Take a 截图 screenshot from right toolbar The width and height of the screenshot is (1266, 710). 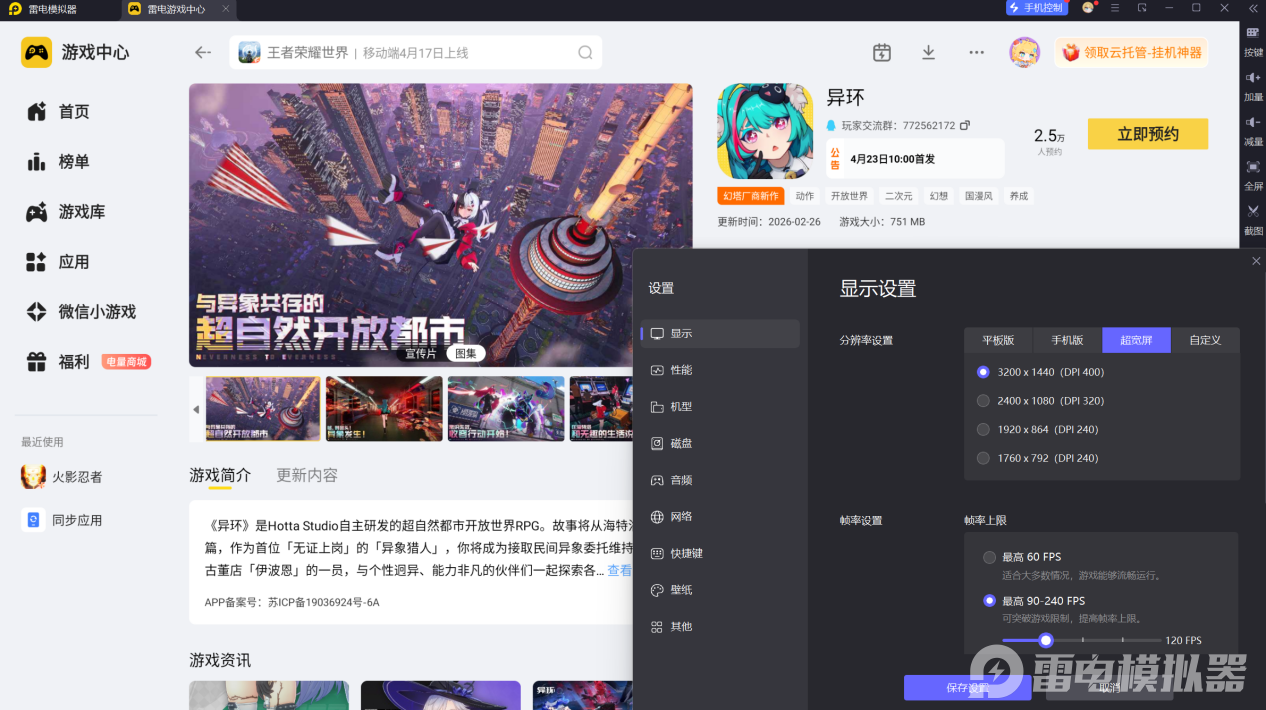[x=1253, y=220]
